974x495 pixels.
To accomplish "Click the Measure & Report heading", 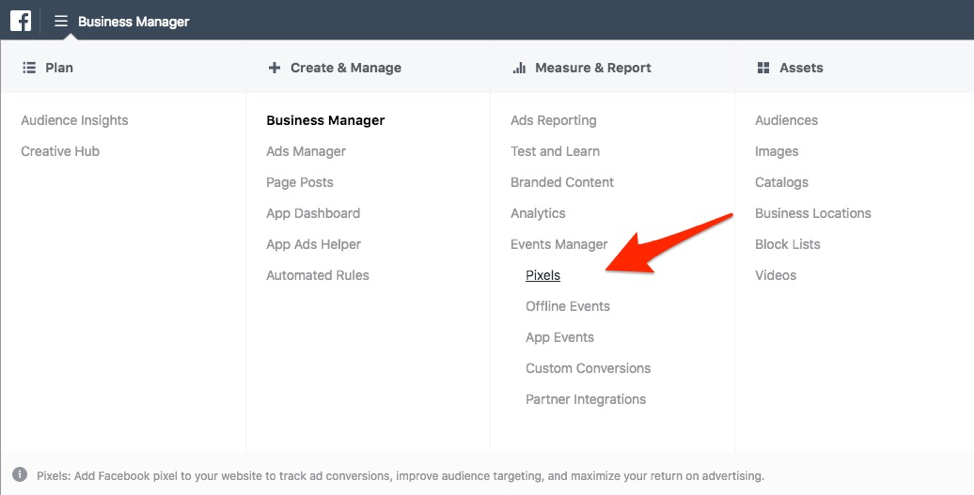I will point(593,68).
